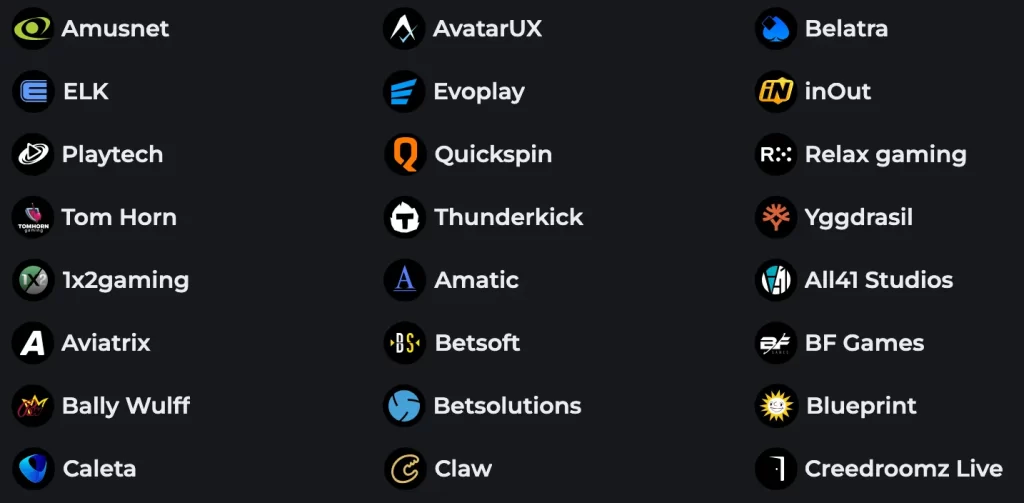Open the Blueprint smiling sun icon
Viewport: 1024px width, 503px height.
(x=776, y=406)
